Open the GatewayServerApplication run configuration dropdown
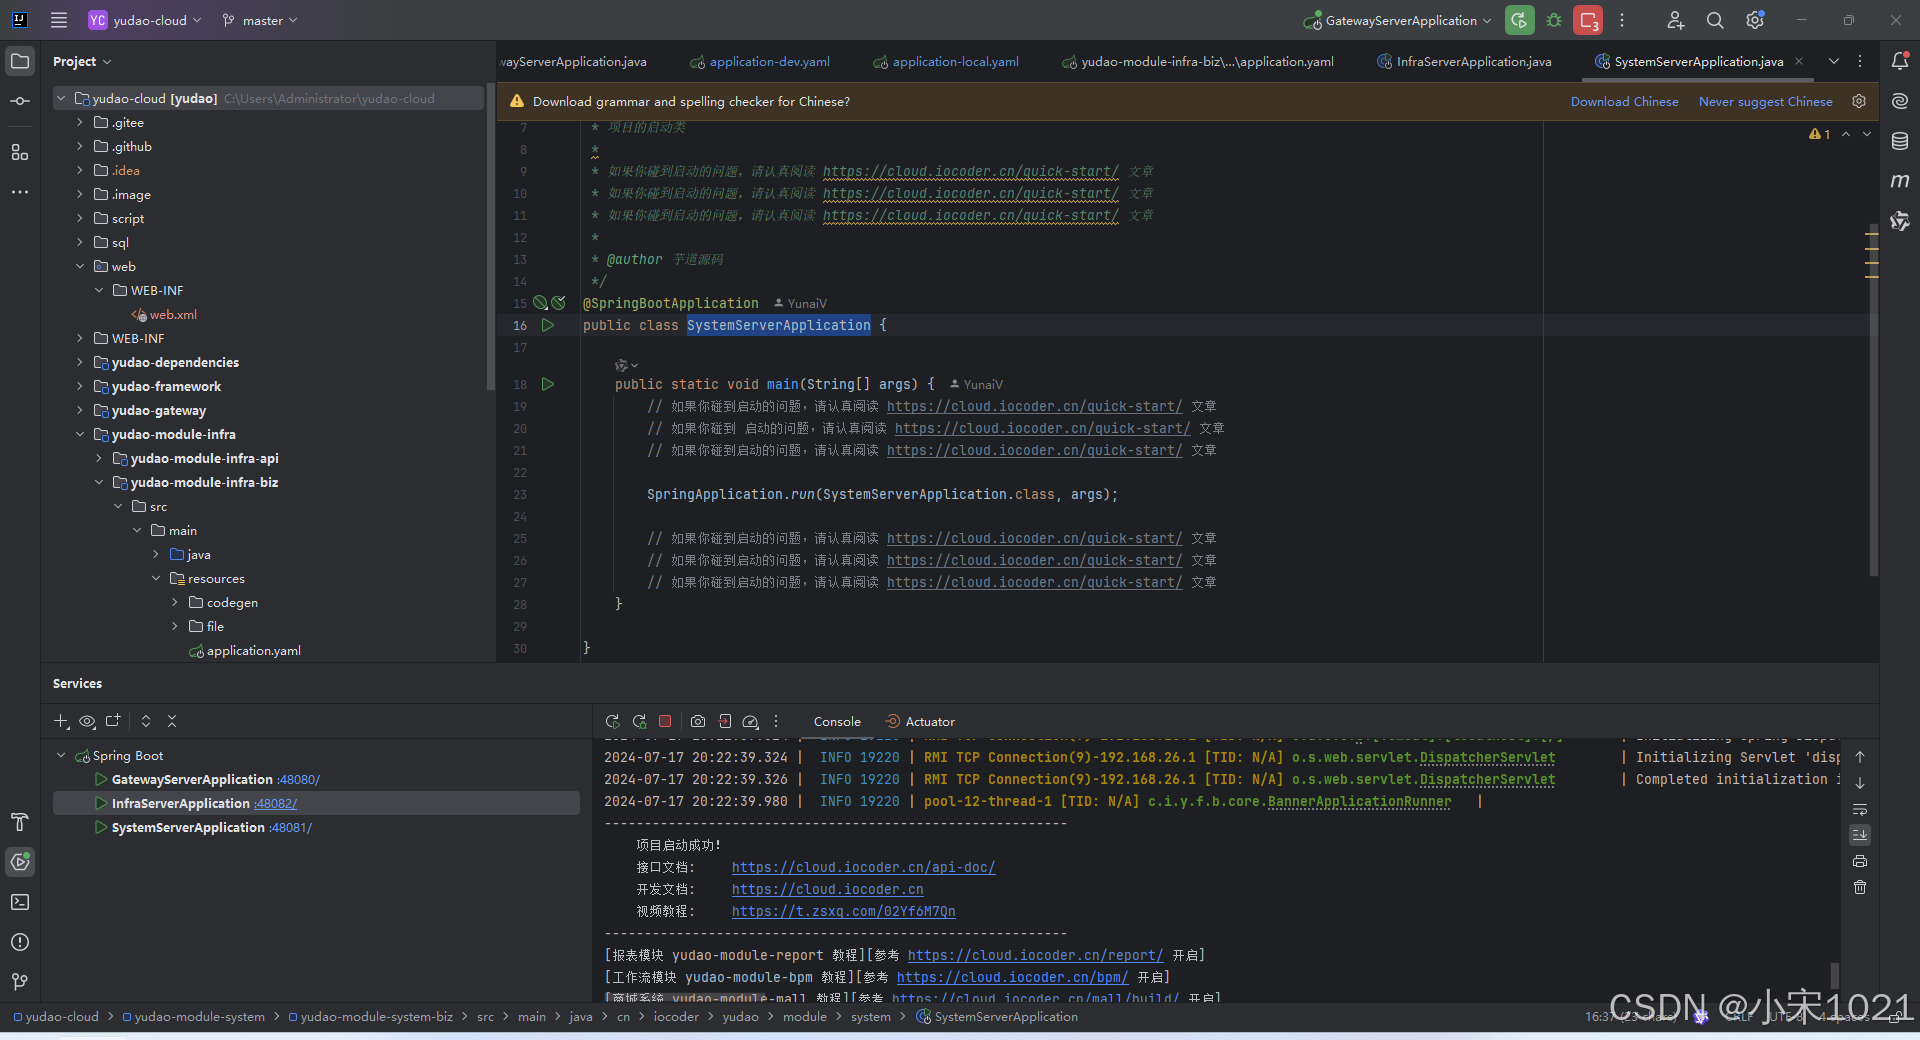Image resolution: width=1920 pixels, height=1040 pixels. 1398,20
